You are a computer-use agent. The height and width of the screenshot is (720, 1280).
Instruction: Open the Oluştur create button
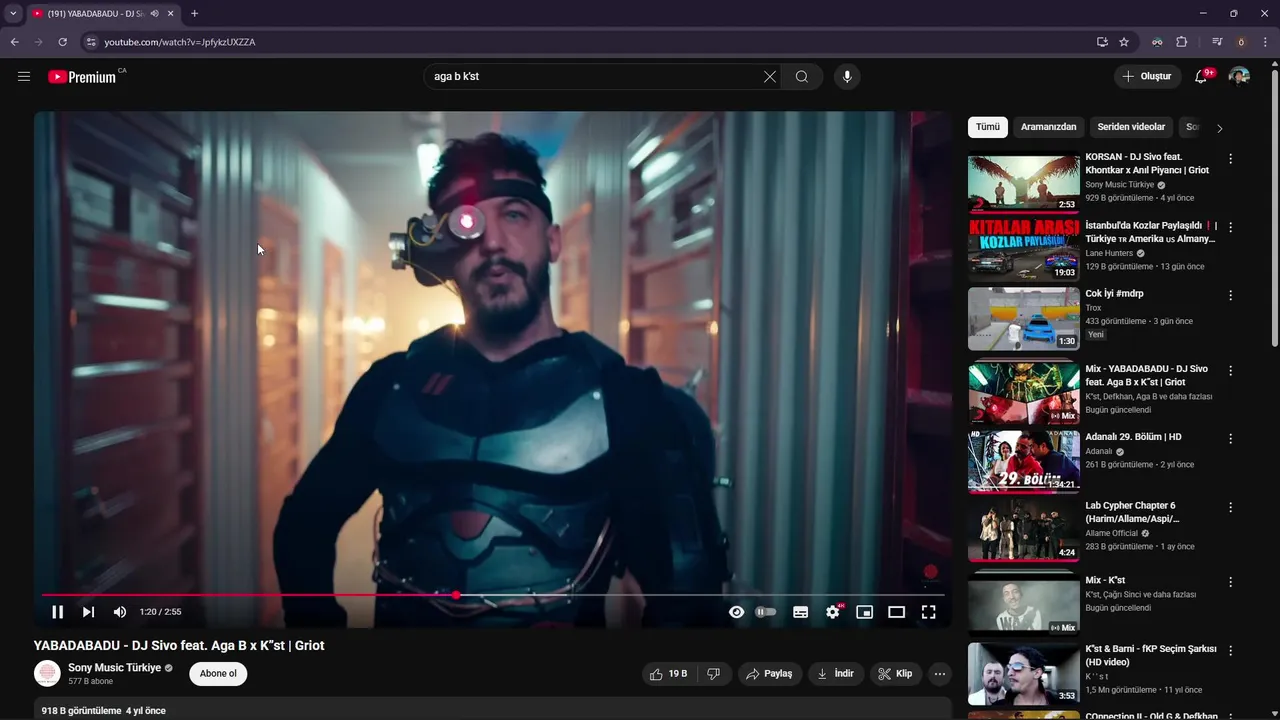(1148, 76)
